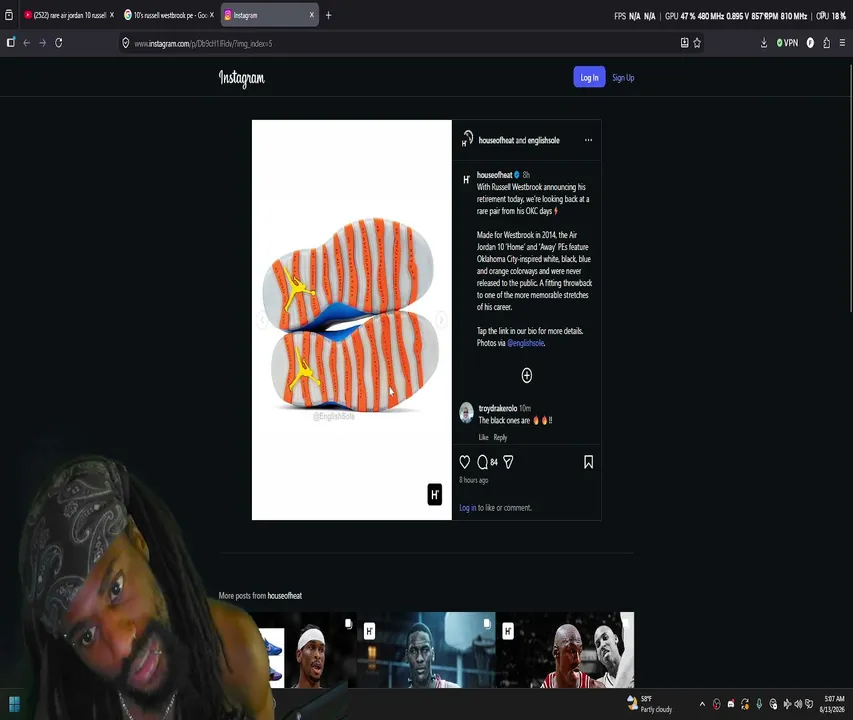853x720 pixels.
Task: Click the Log in link to like or comment
Action: click(467, 508)
